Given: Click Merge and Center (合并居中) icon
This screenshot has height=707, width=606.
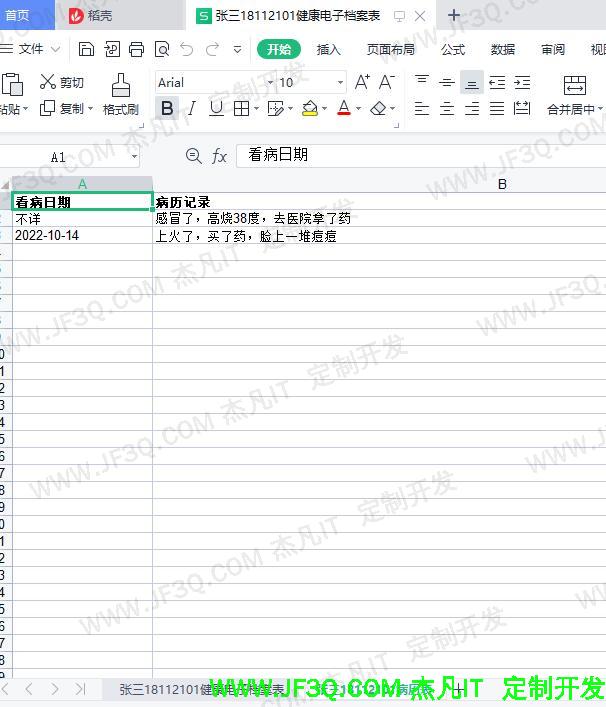Looking at the screenshot, I should [x=575, y=85].
